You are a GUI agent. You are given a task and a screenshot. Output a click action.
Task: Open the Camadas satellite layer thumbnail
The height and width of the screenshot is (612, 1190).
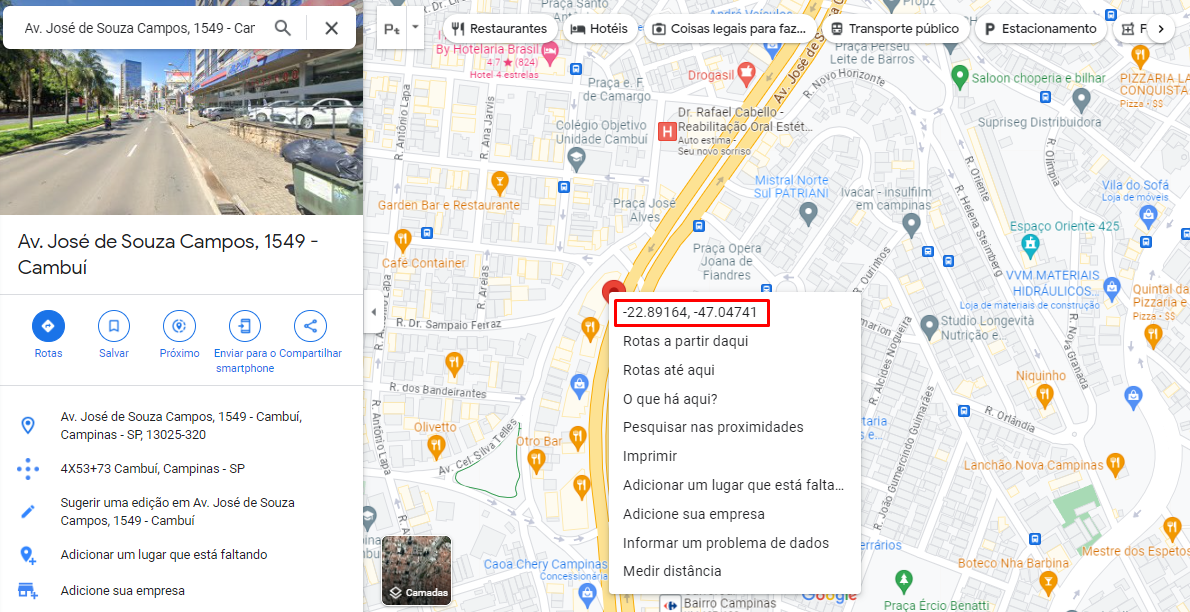pos(417,570)
